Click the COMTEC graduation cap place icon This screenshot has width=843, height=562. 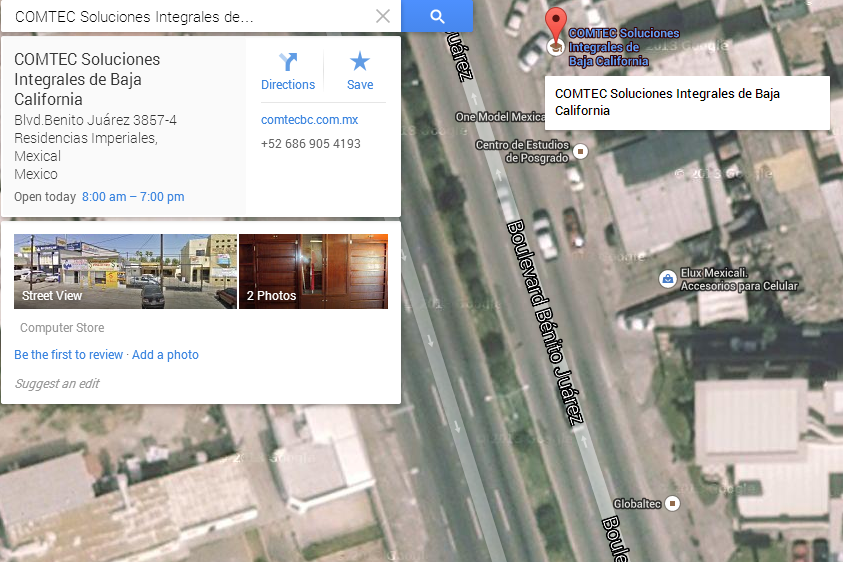pyautogui.click(x=555, y=47)
